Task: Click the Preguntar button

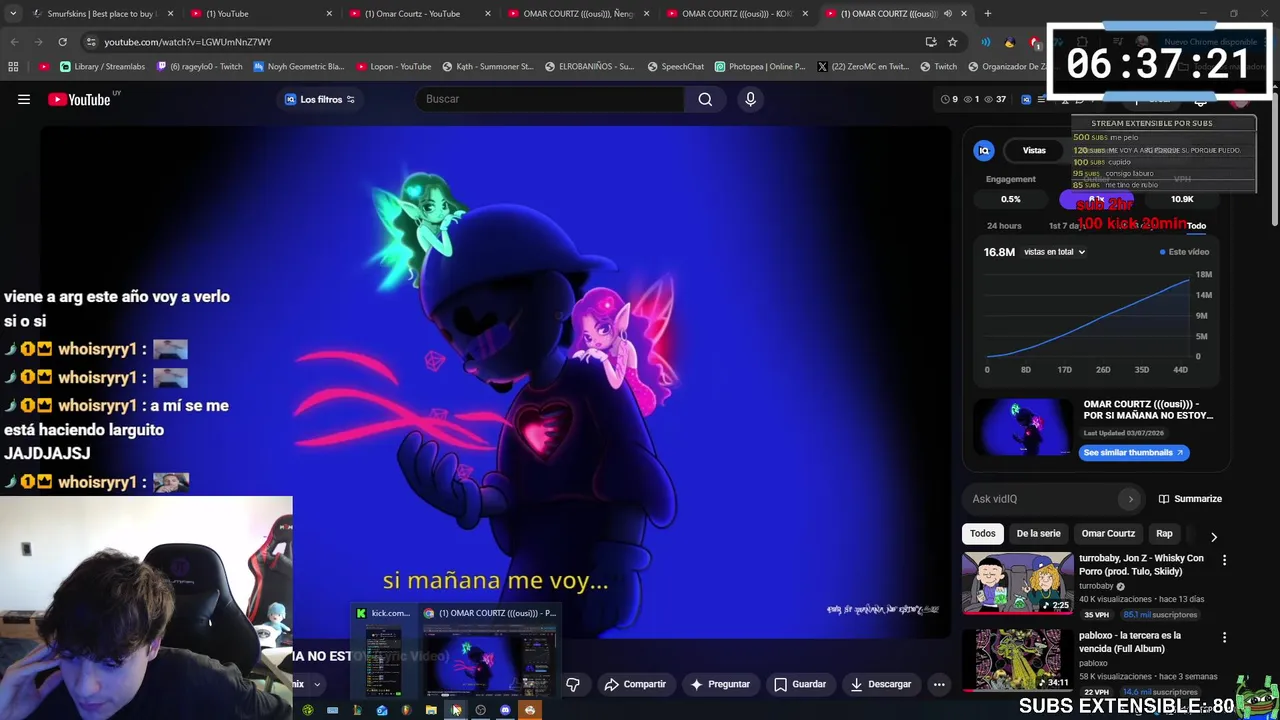Action: [x=720, y=684]
